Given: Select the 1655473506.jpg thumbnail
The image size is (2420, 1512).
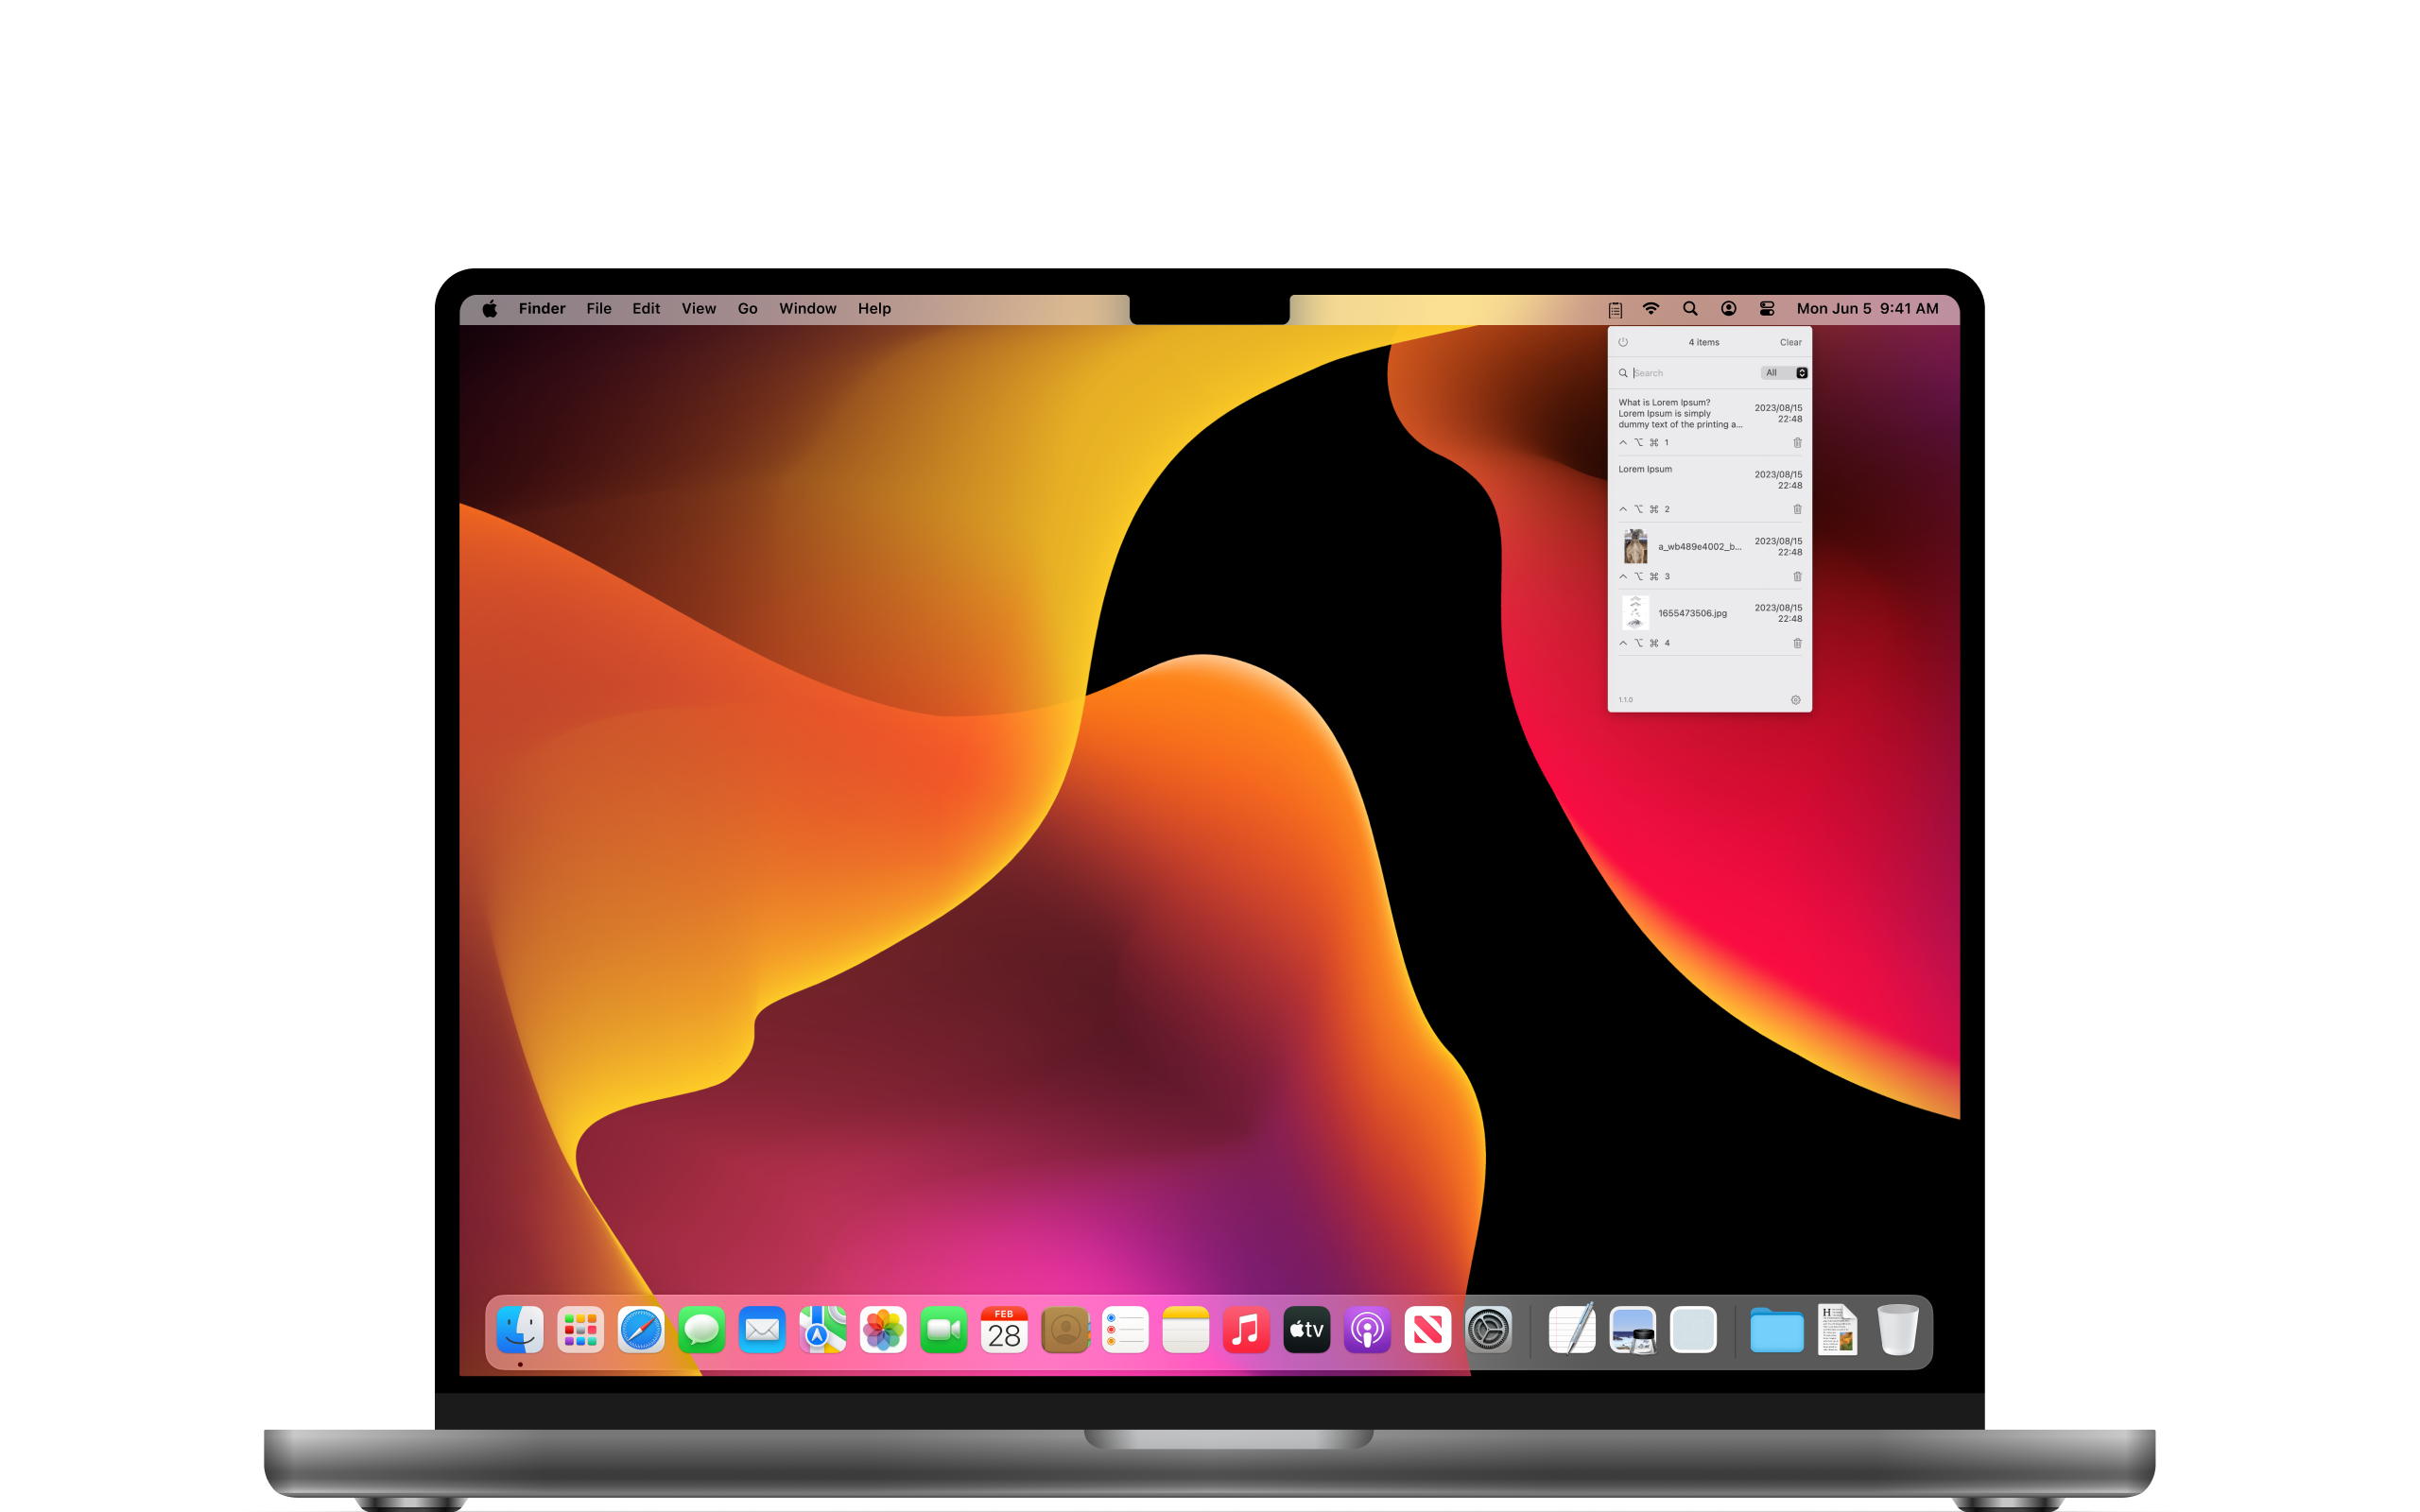Looking at the screenshot, I should click(x=1635, y=613).
